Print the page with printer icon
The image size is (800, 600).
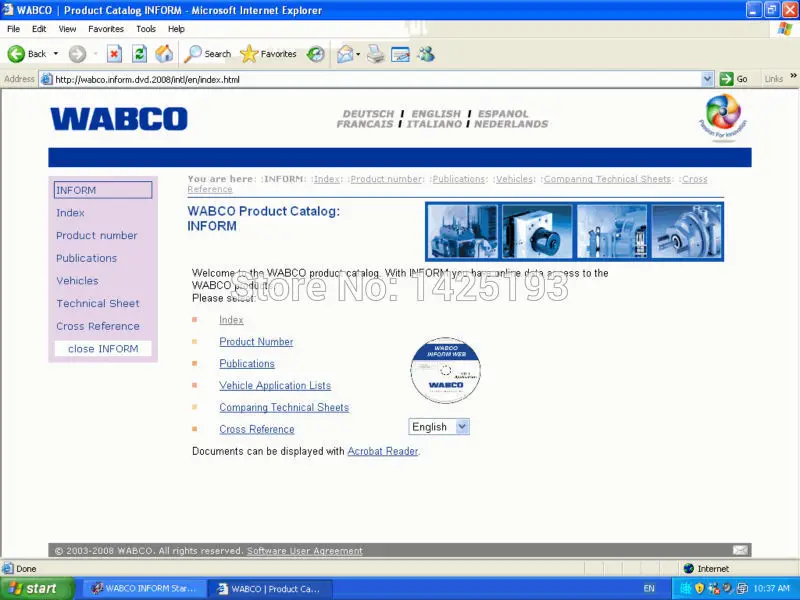click(376, 54)
